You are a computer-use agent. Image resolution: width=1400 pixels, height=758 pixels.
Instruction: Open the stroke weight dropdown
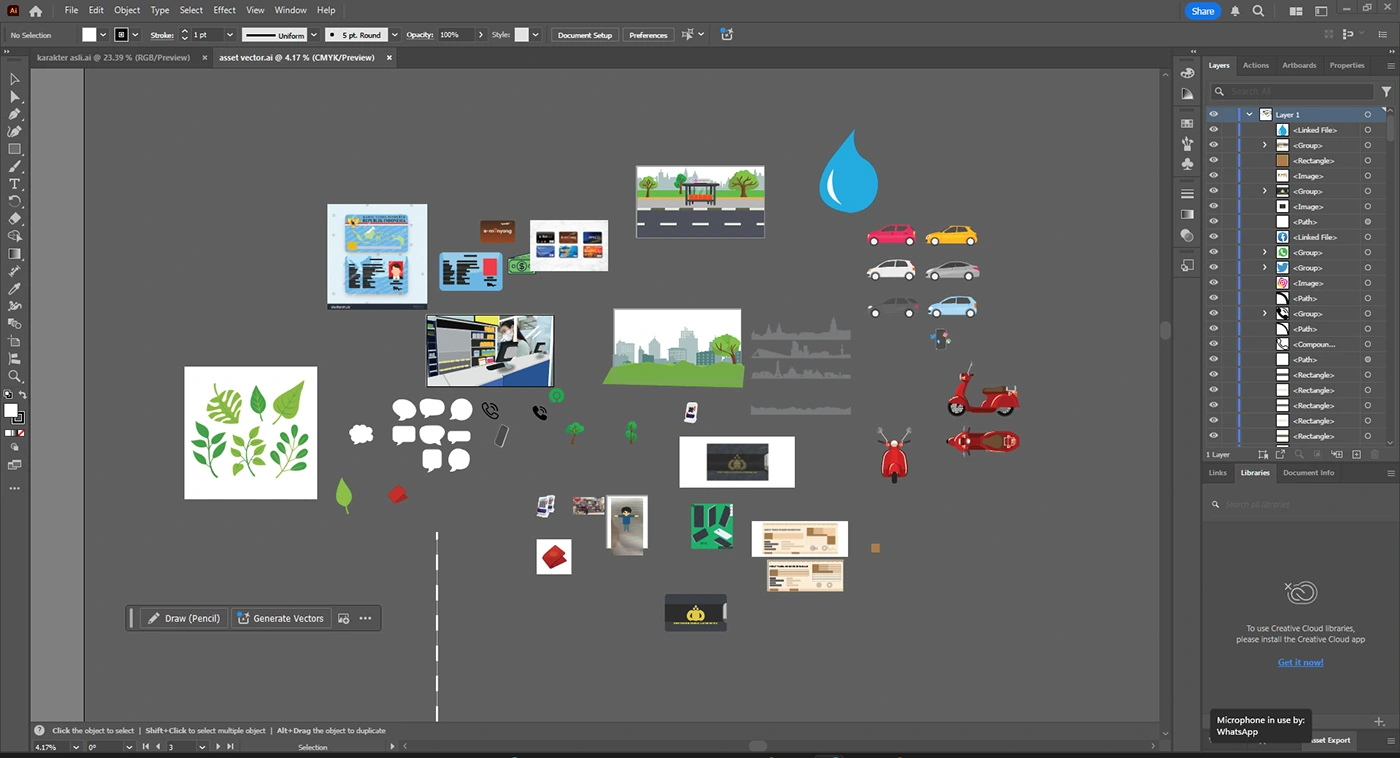(229, 35)
